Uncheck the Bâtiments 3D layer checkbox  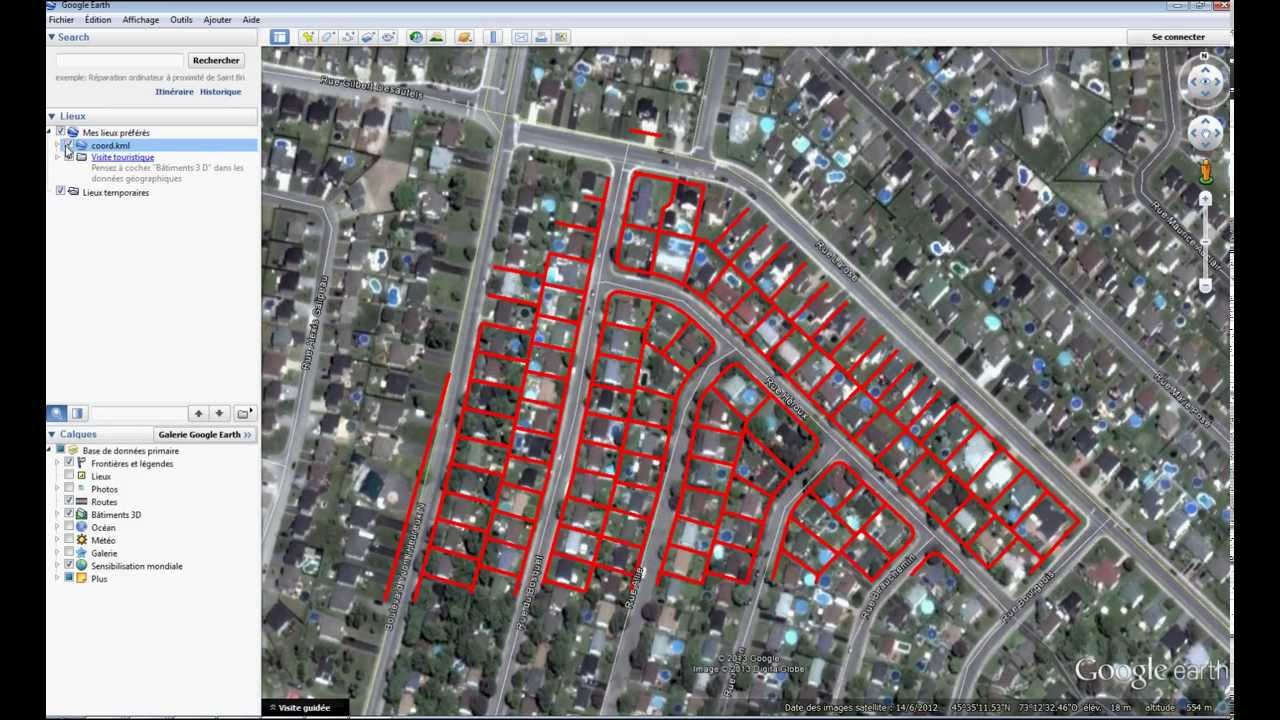coord(69,514)
